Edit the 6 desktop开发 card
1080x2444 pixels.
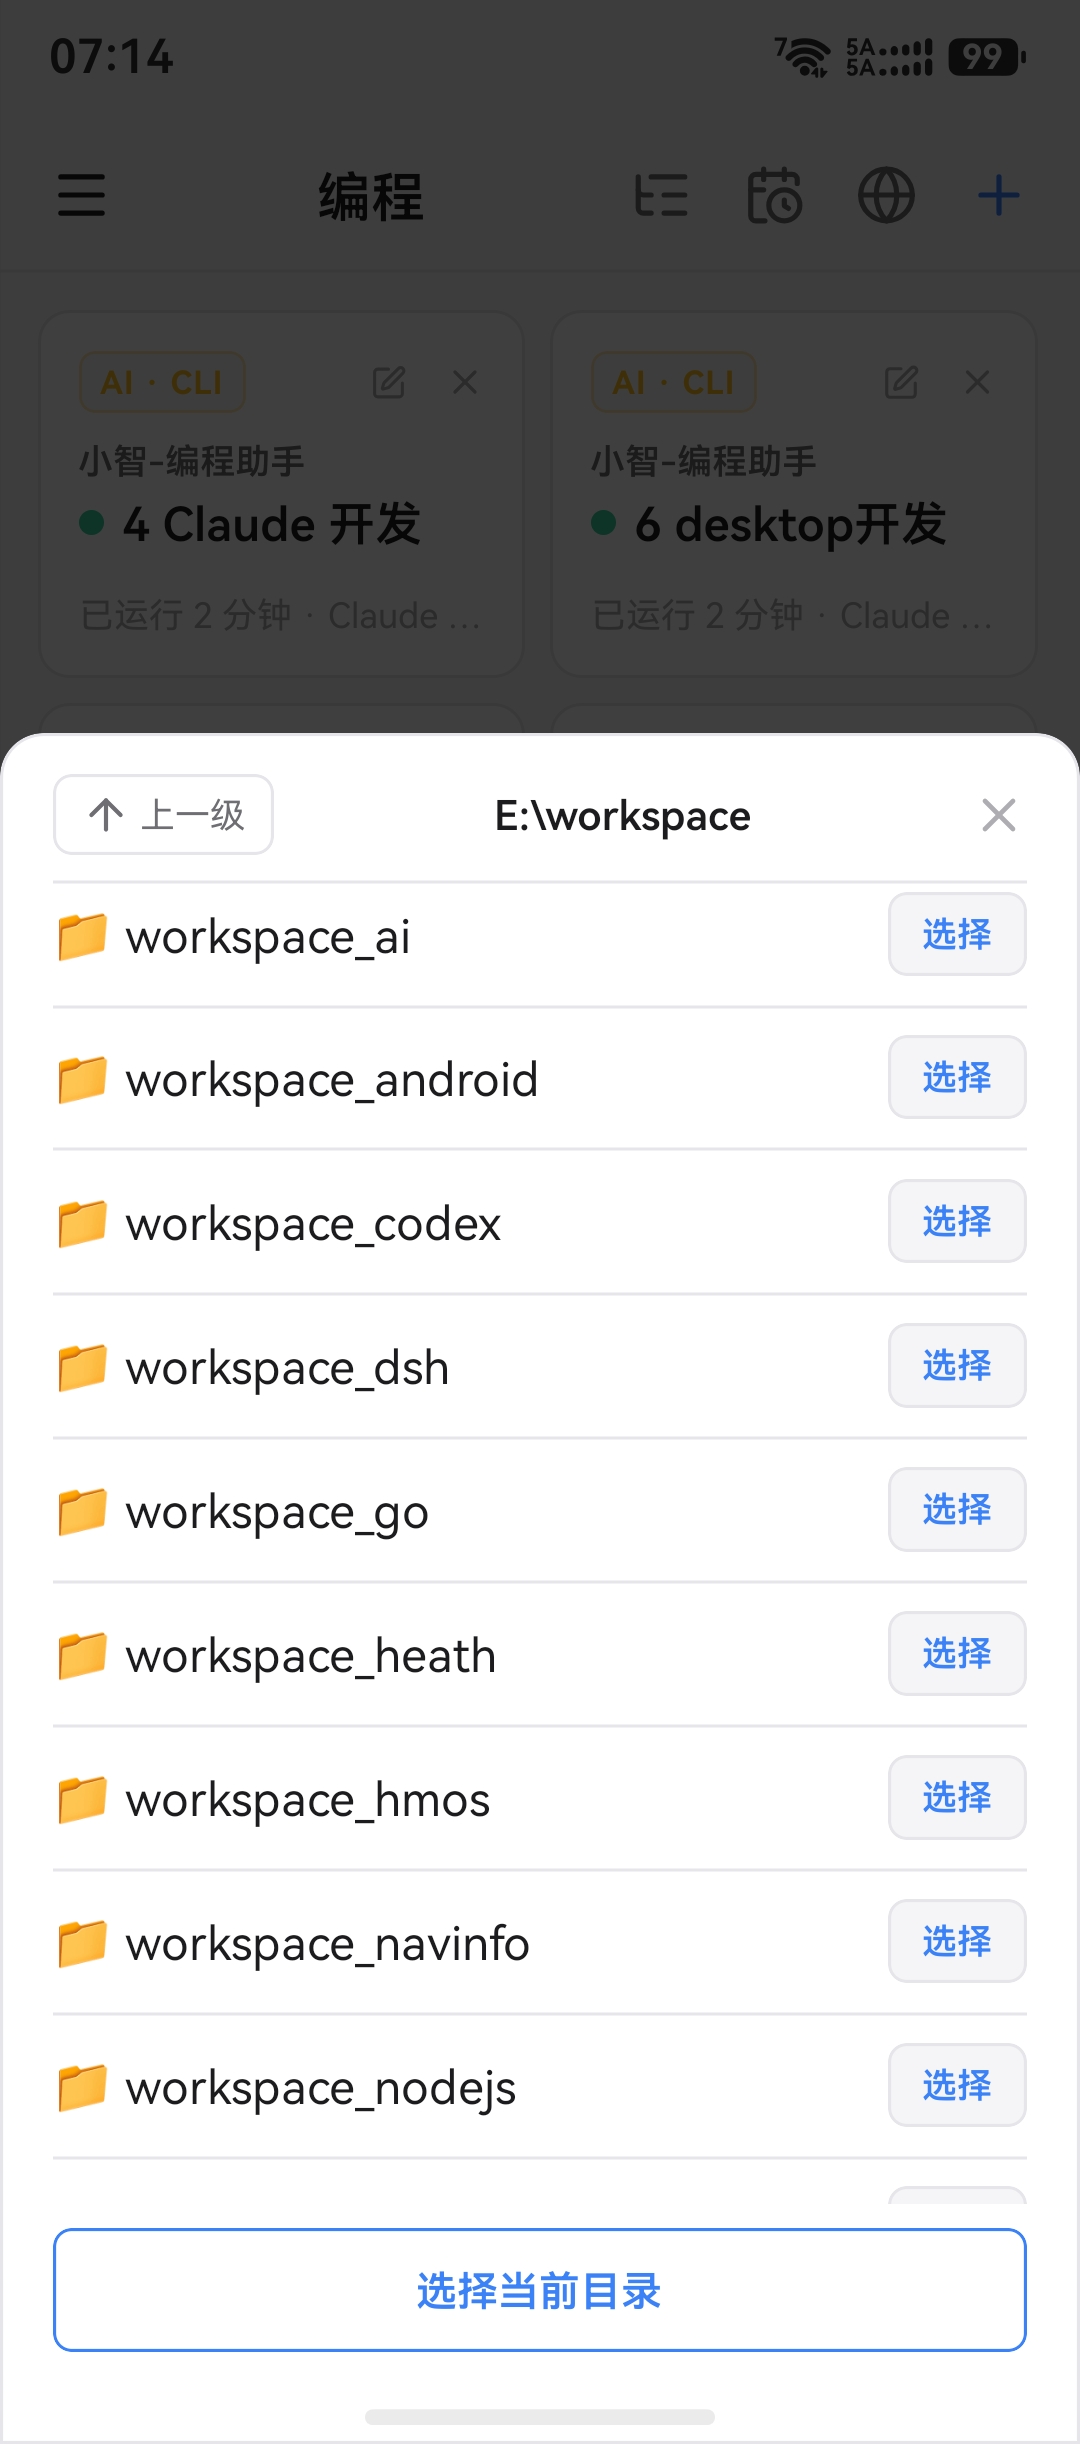(x=901, y=382)
